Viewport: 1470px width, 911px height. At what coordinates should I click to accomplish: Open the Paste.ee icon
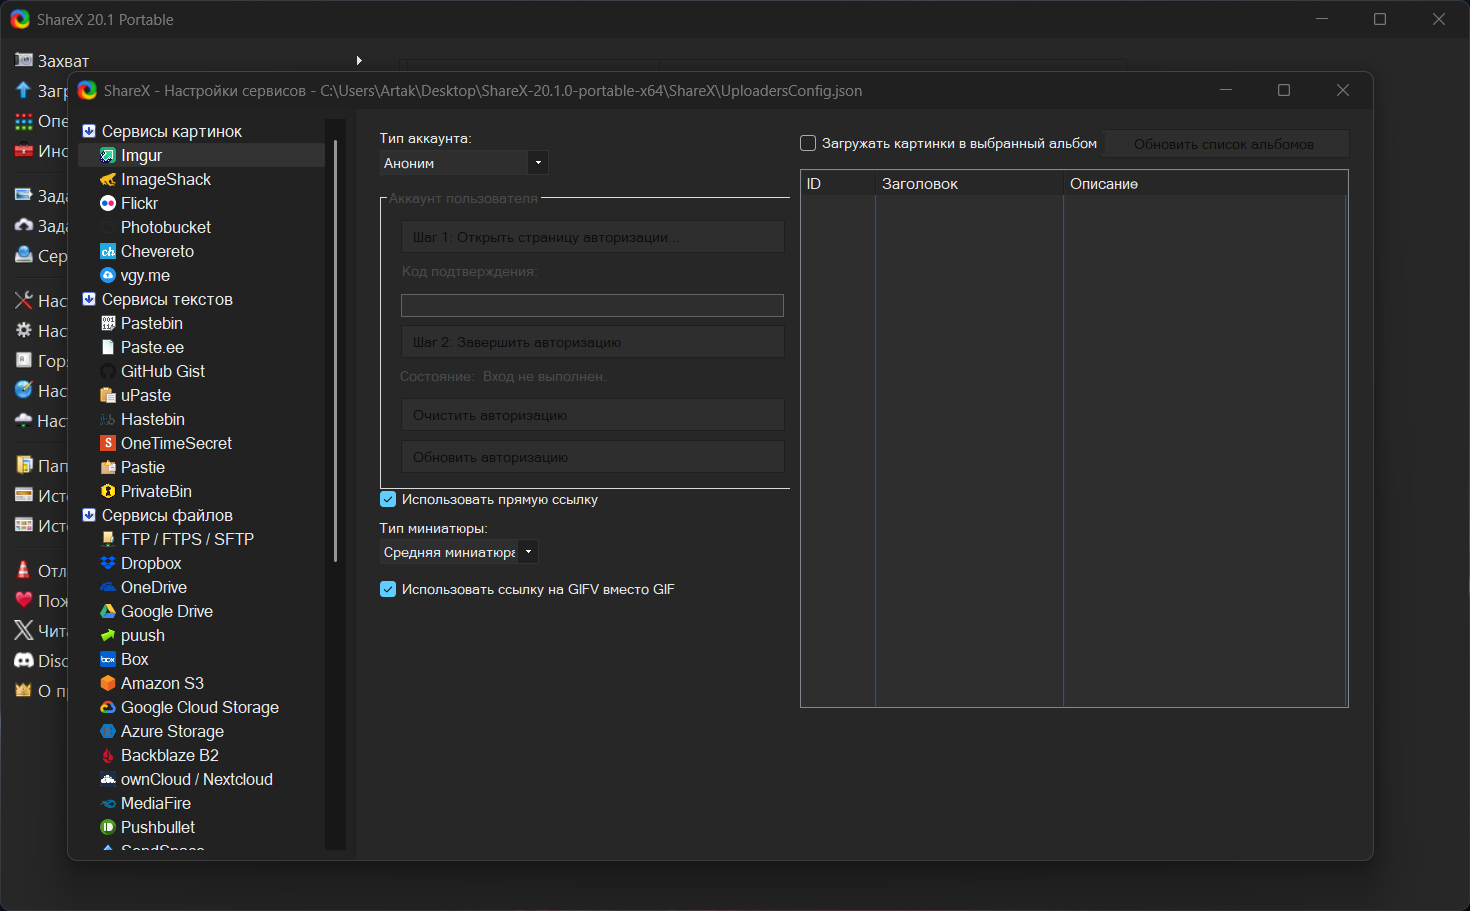click(x=108, y=347)
